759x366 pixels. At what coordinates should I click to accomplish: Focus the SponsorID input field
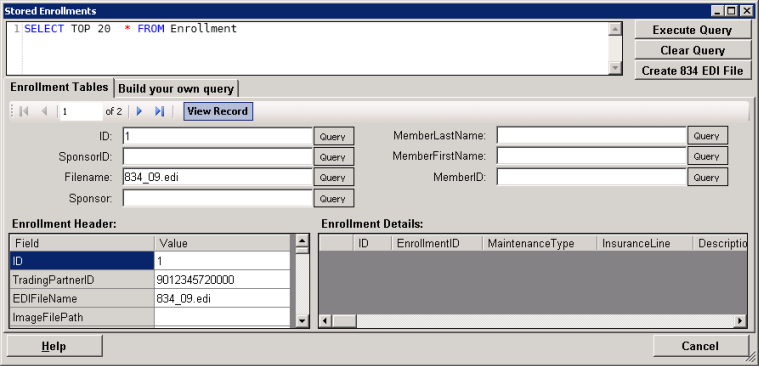click(x=217, y=157)
